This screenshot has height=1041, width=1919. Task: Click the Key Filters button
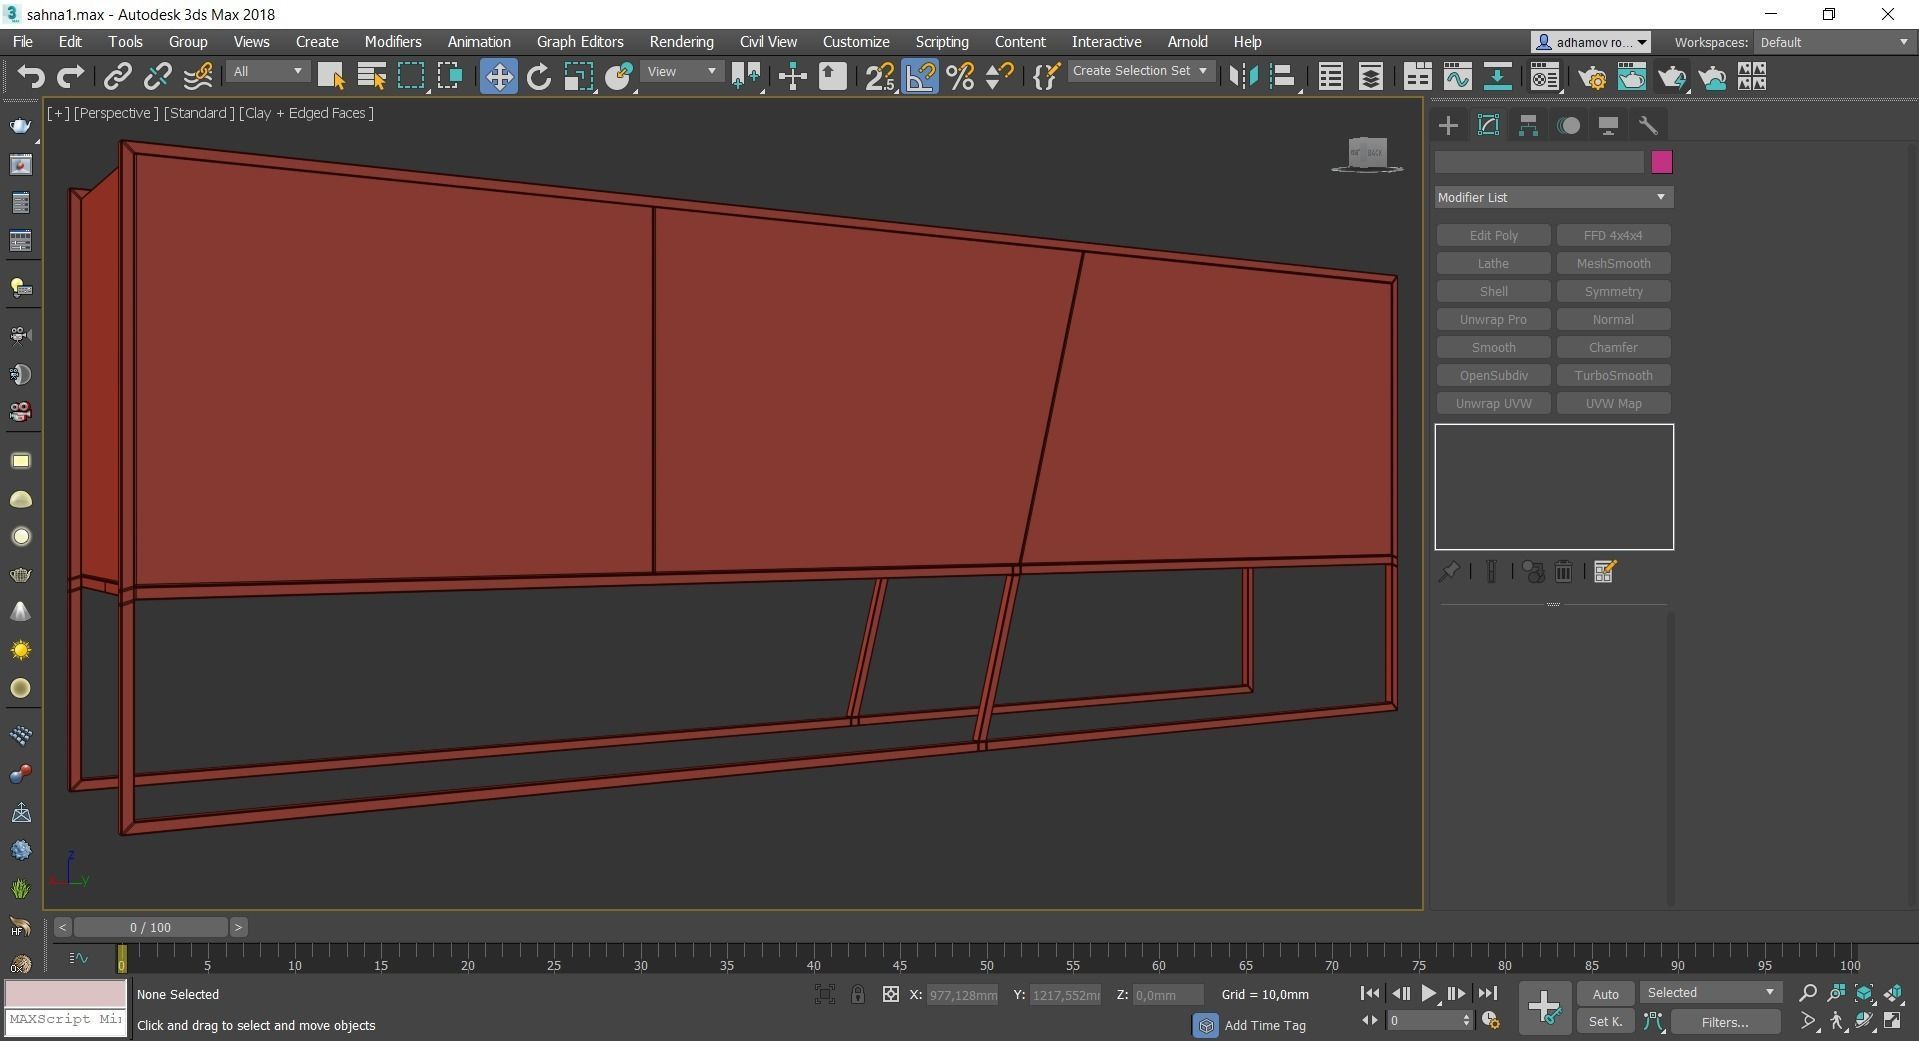point(1725,1021)
